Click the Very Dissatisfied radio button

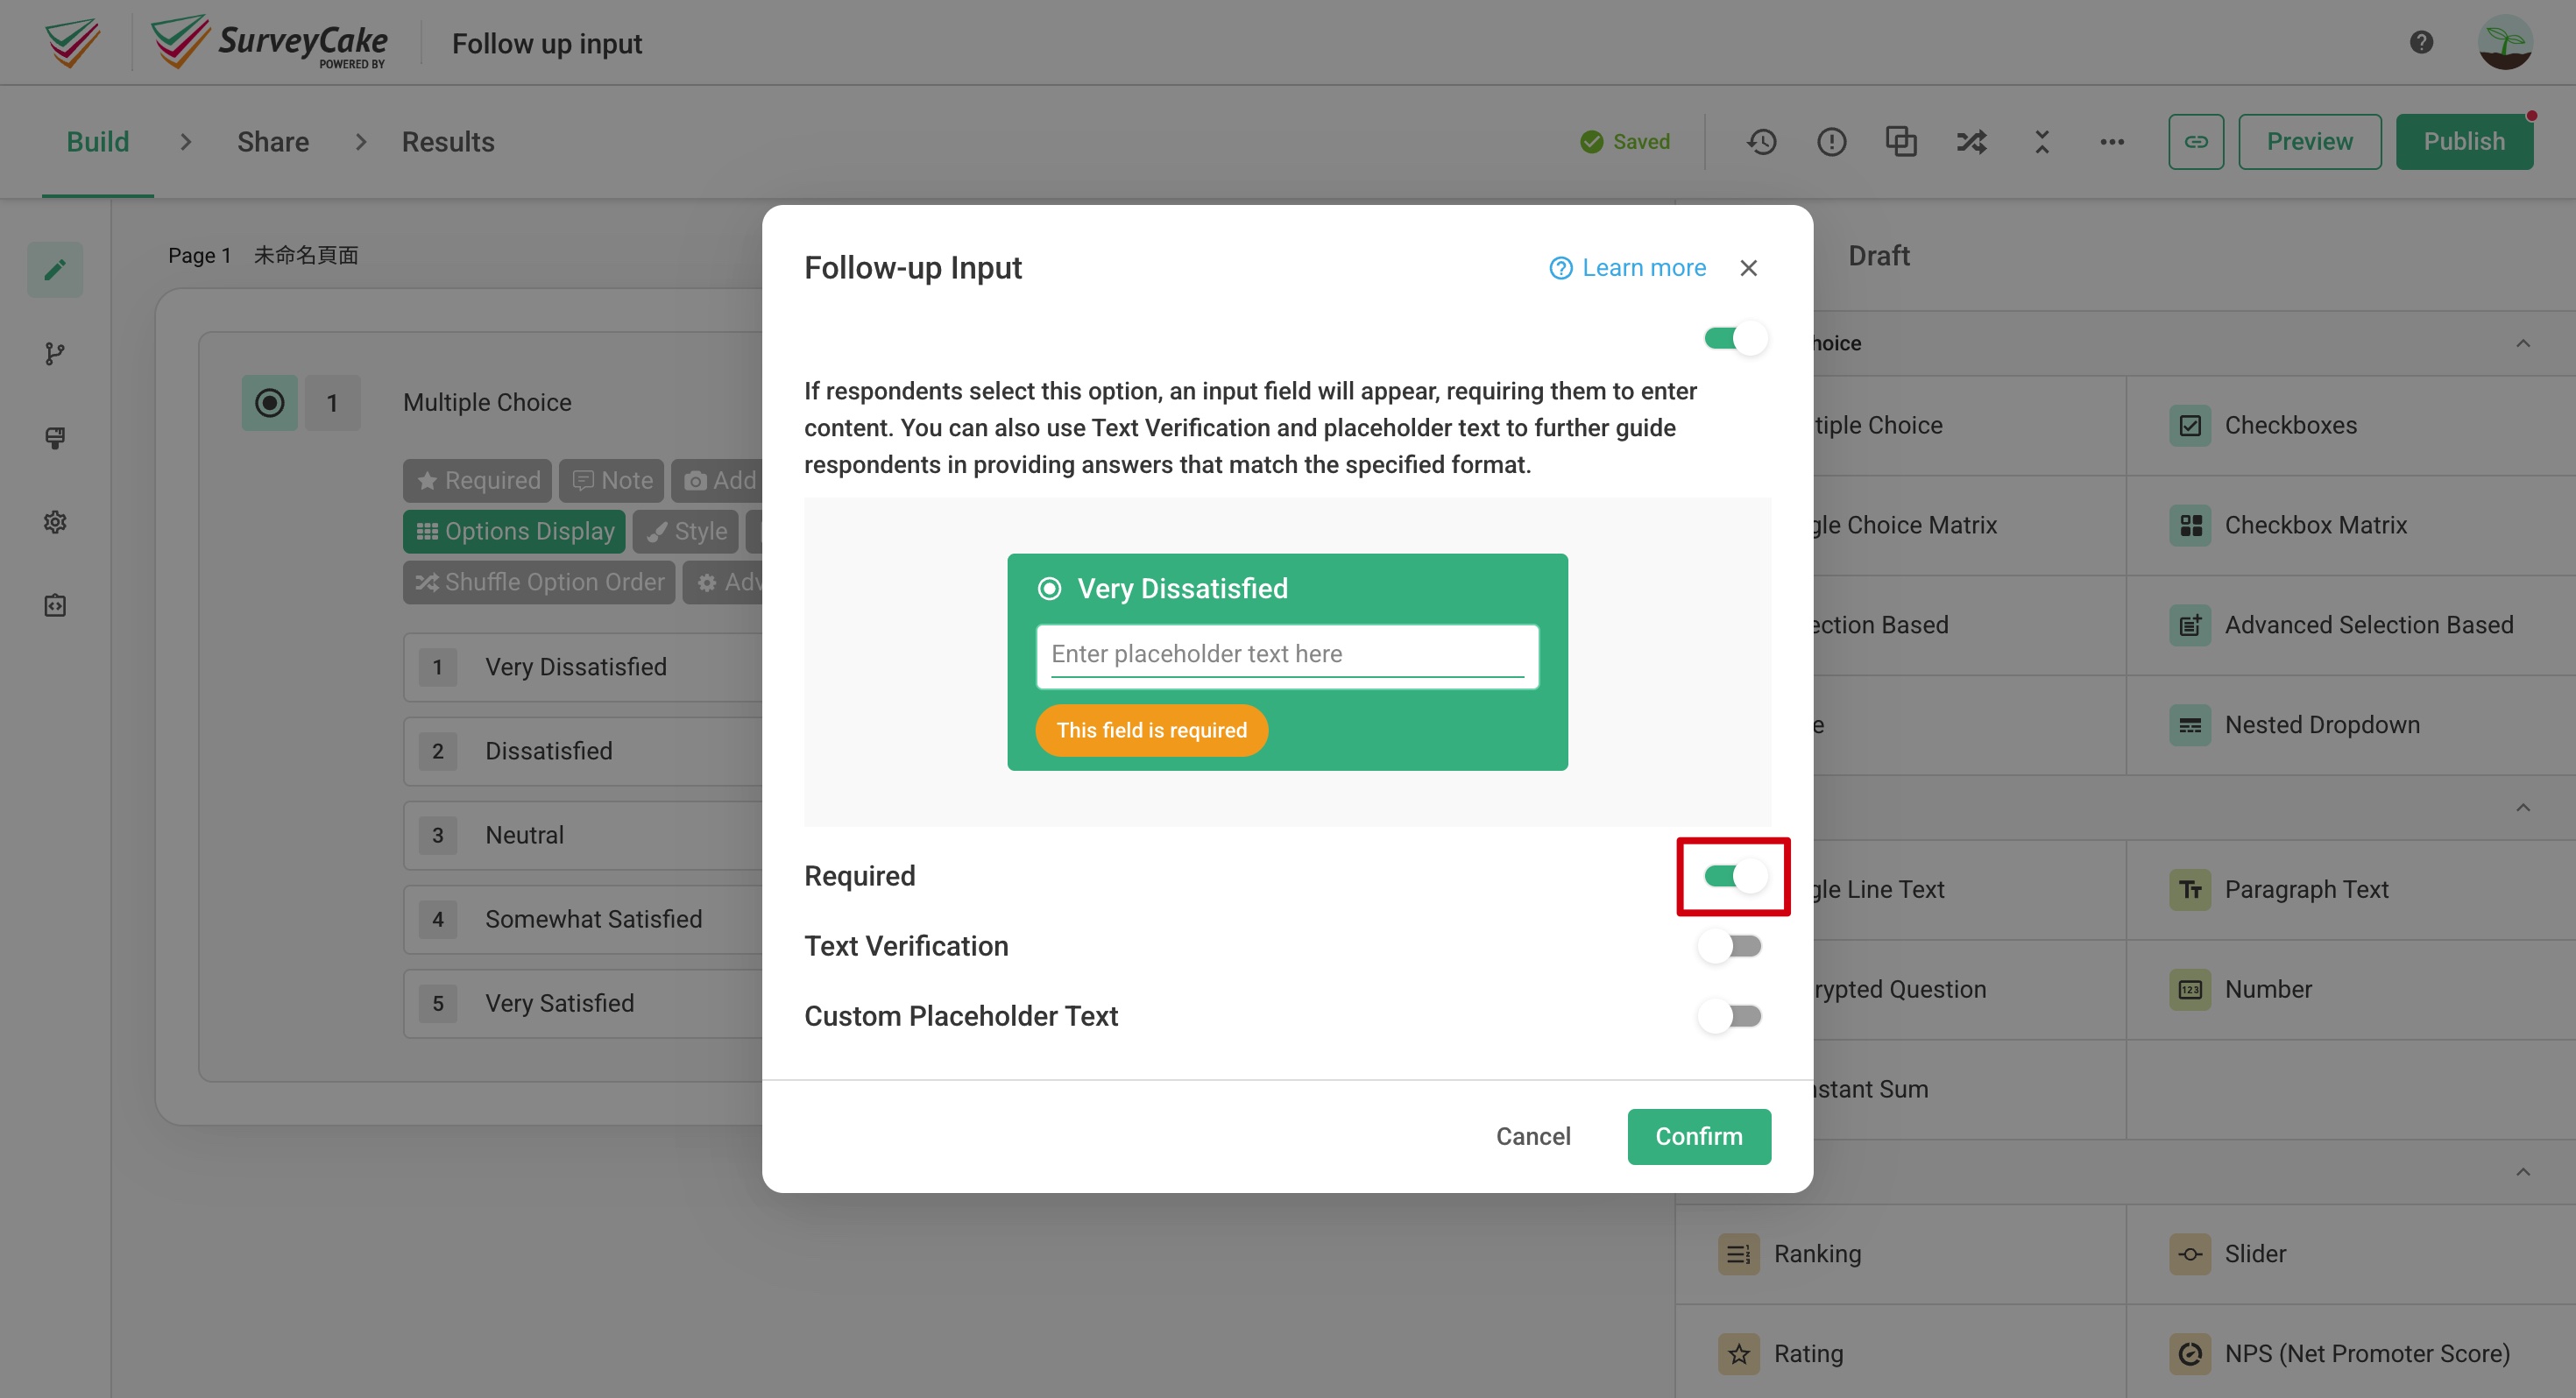tap(1048, 588)
